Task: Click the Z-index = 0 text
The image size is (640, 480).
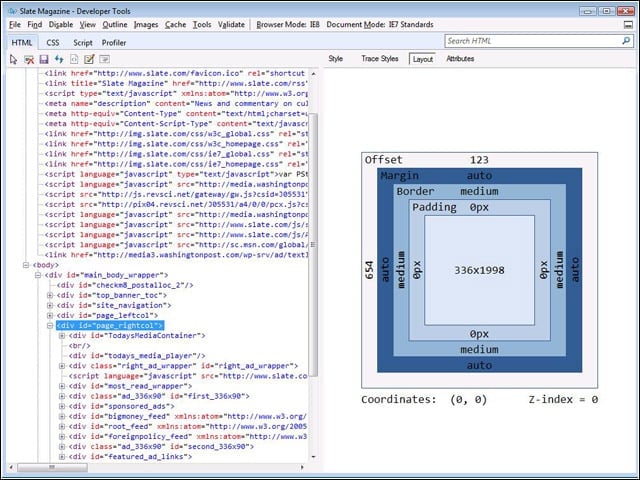Action: click(x=563, y=400)
